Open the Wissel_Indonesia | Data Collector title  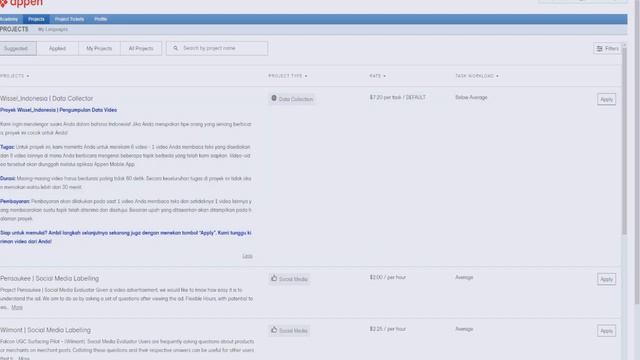point(47,98)
